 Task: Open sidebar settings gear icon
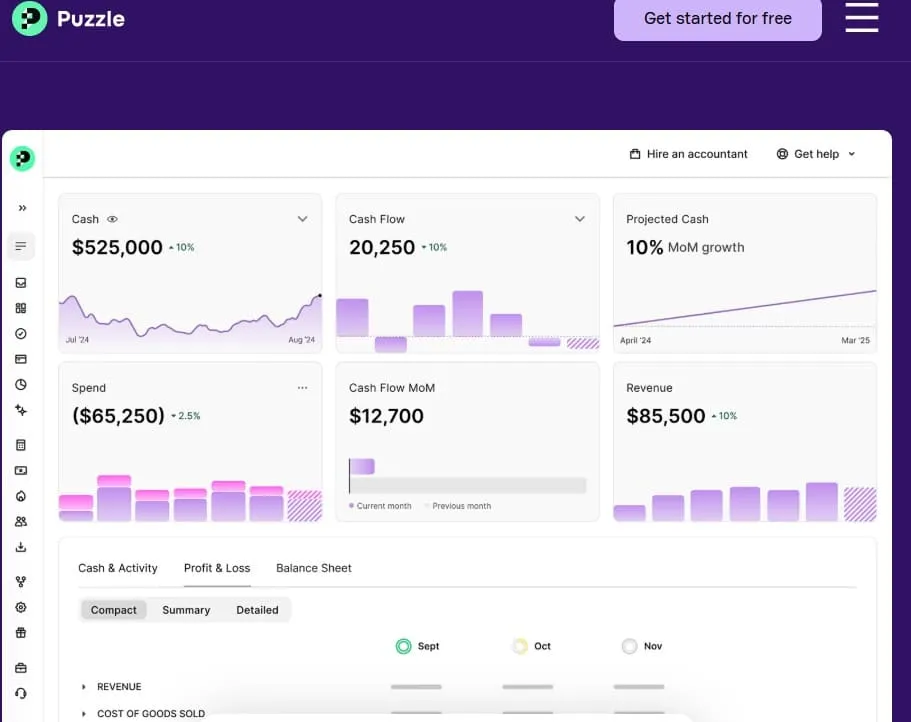pyautogui.click(x=21, y=606)
